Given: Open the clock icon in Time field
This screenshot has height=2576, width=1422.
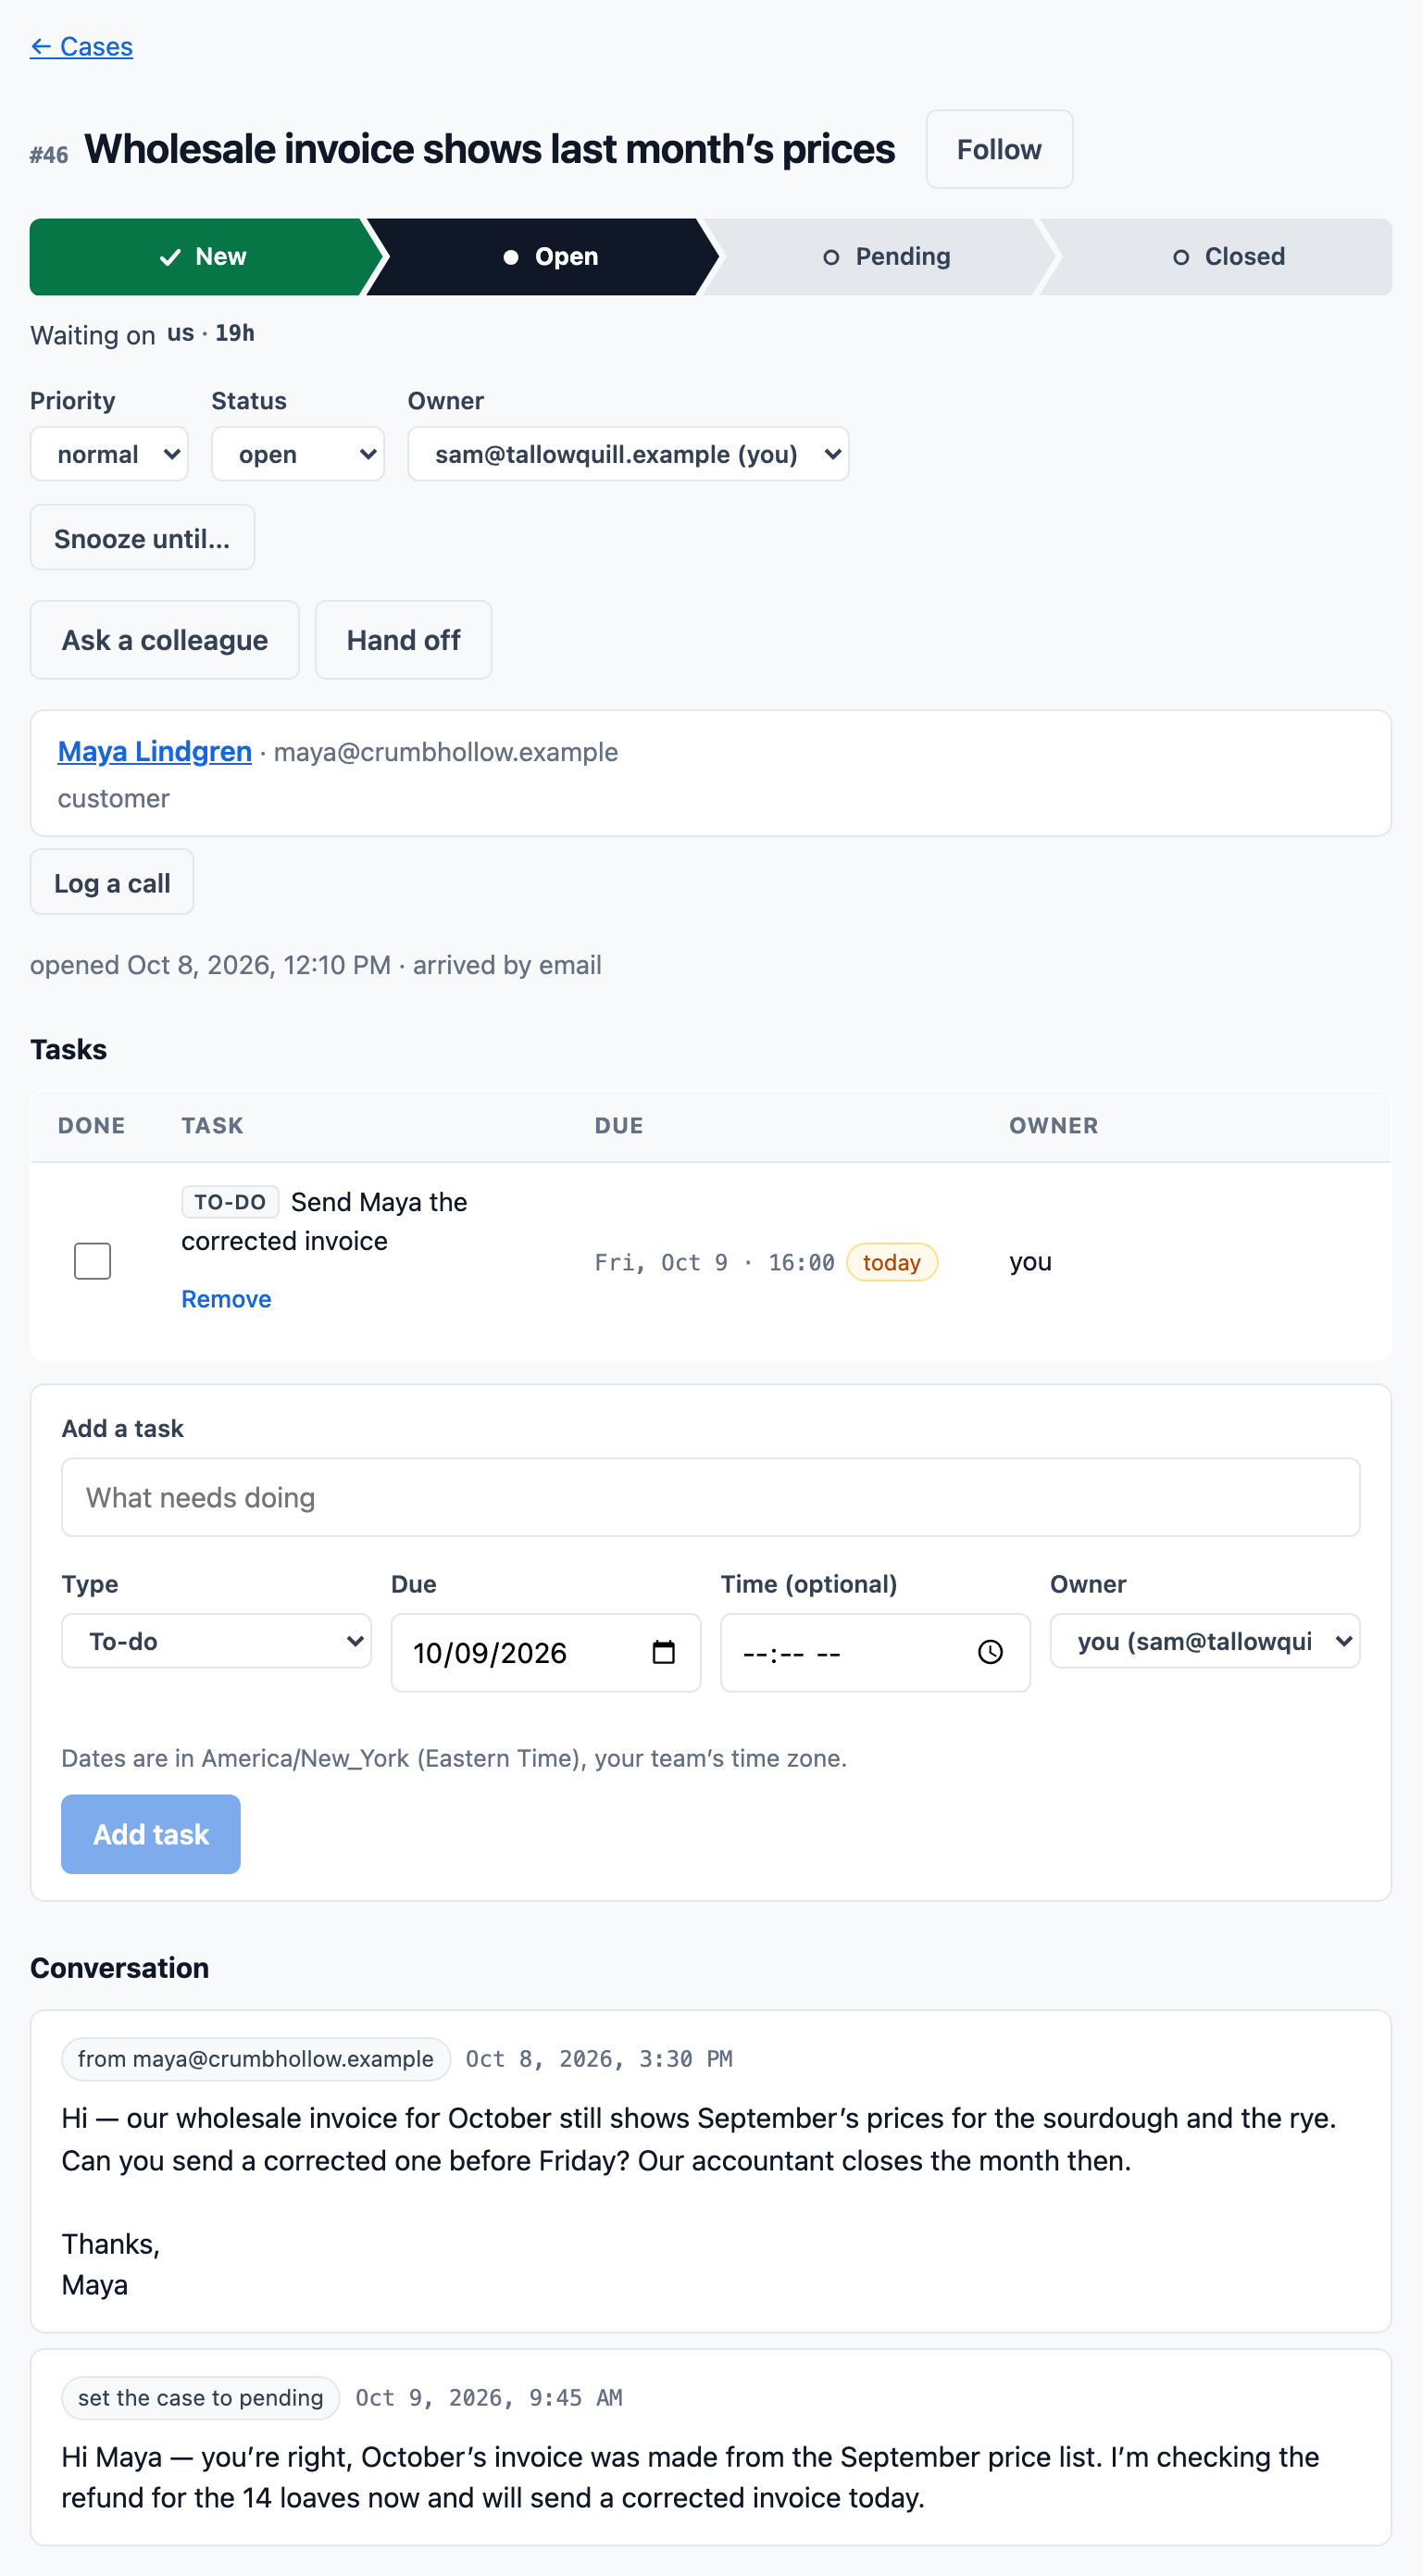Looking at the screenshot, I should [x=990, y=1652].
